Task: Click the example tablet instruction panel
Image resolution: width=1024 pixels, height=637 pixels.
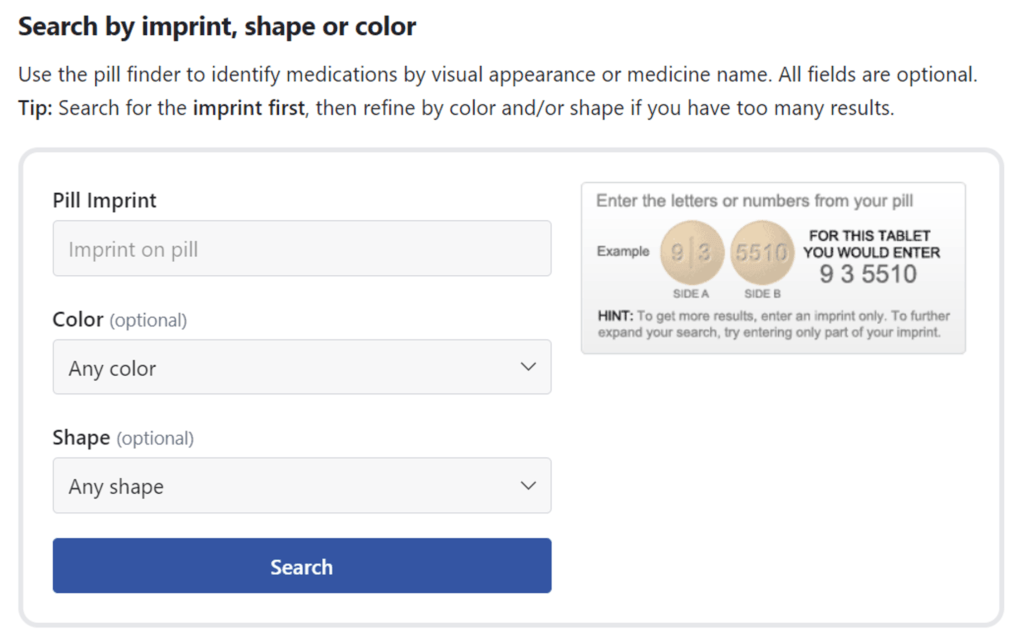Action: (773, 265)
